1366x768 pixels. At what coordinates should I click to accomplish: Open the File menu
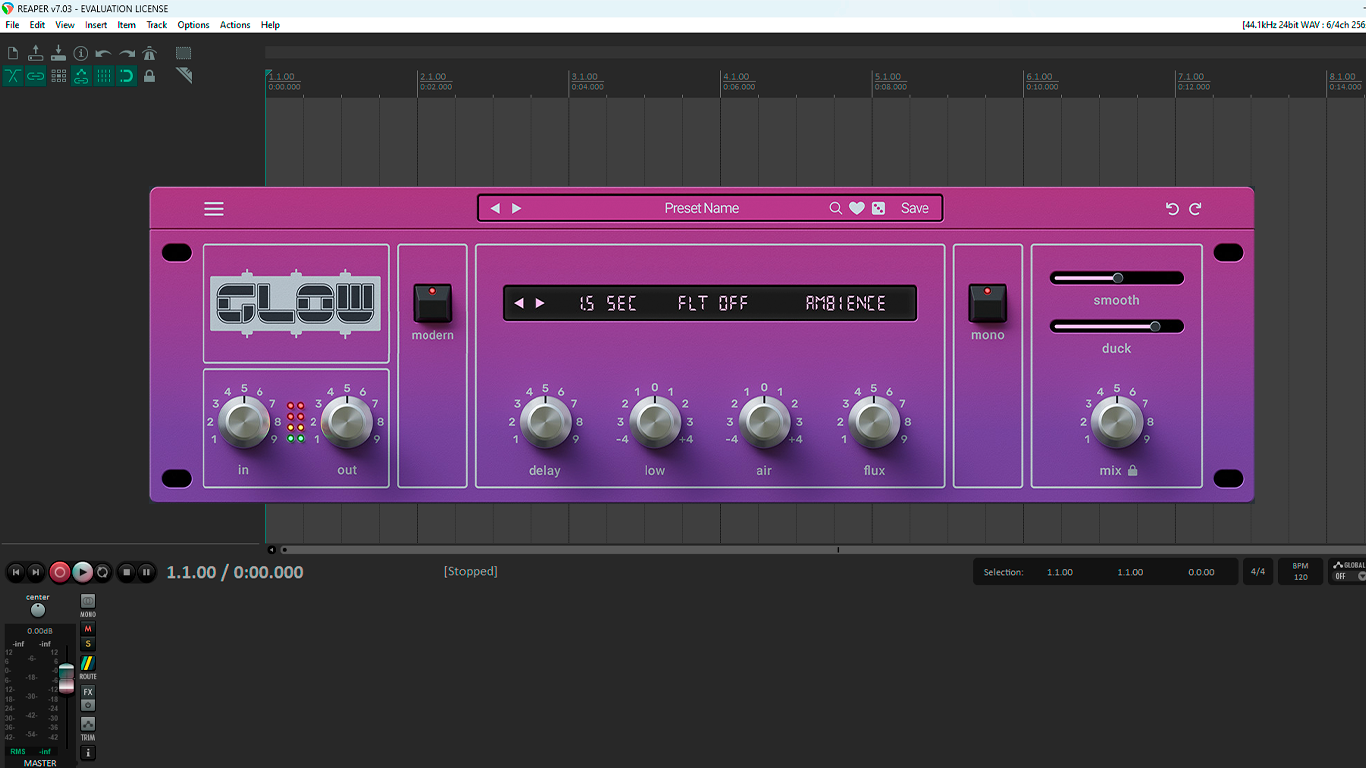pyautogui.click(x=12, y=25)
